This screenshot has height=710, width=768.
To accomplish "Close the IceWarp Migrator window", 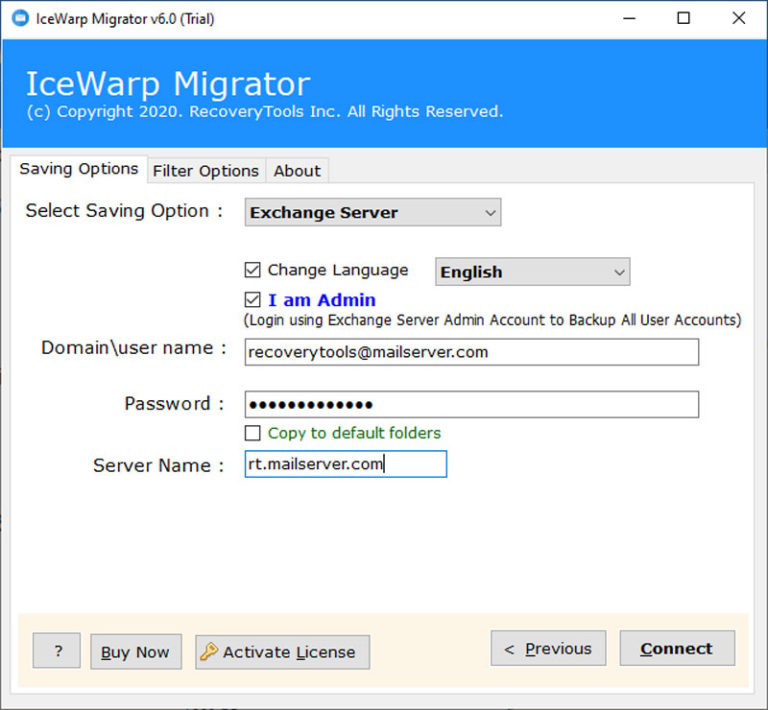I will (x=739, y=19).
